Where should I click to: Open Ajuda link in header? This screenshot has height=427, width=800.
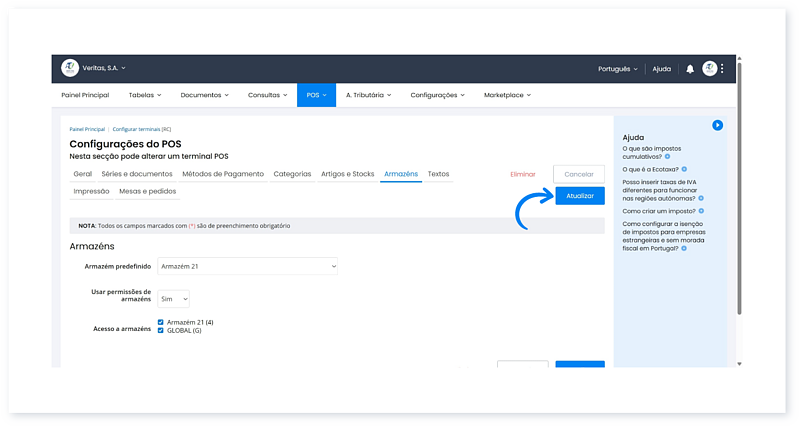click(x=662, y=69)
